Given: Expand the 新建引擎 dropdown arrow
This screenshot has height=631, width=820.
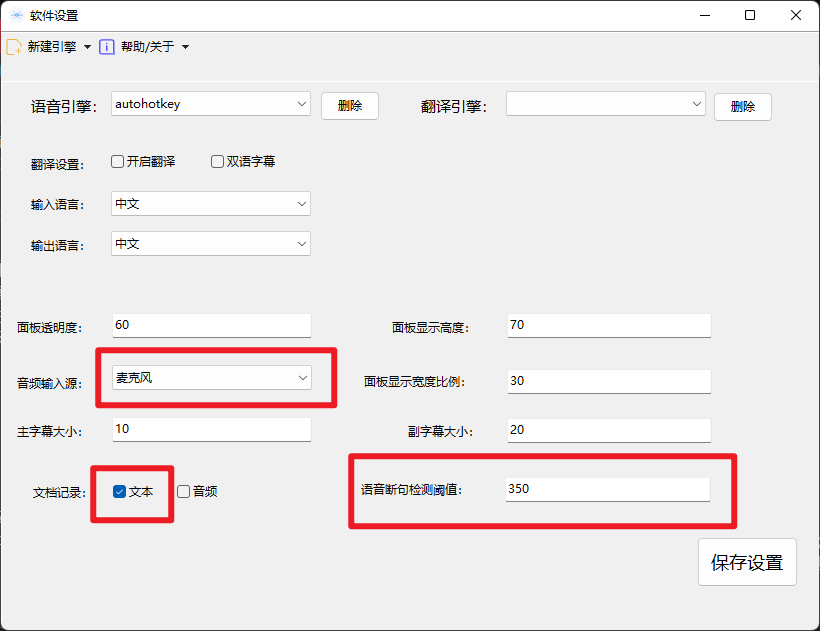Looking at the screenshot, I should (x=87, y=47).
